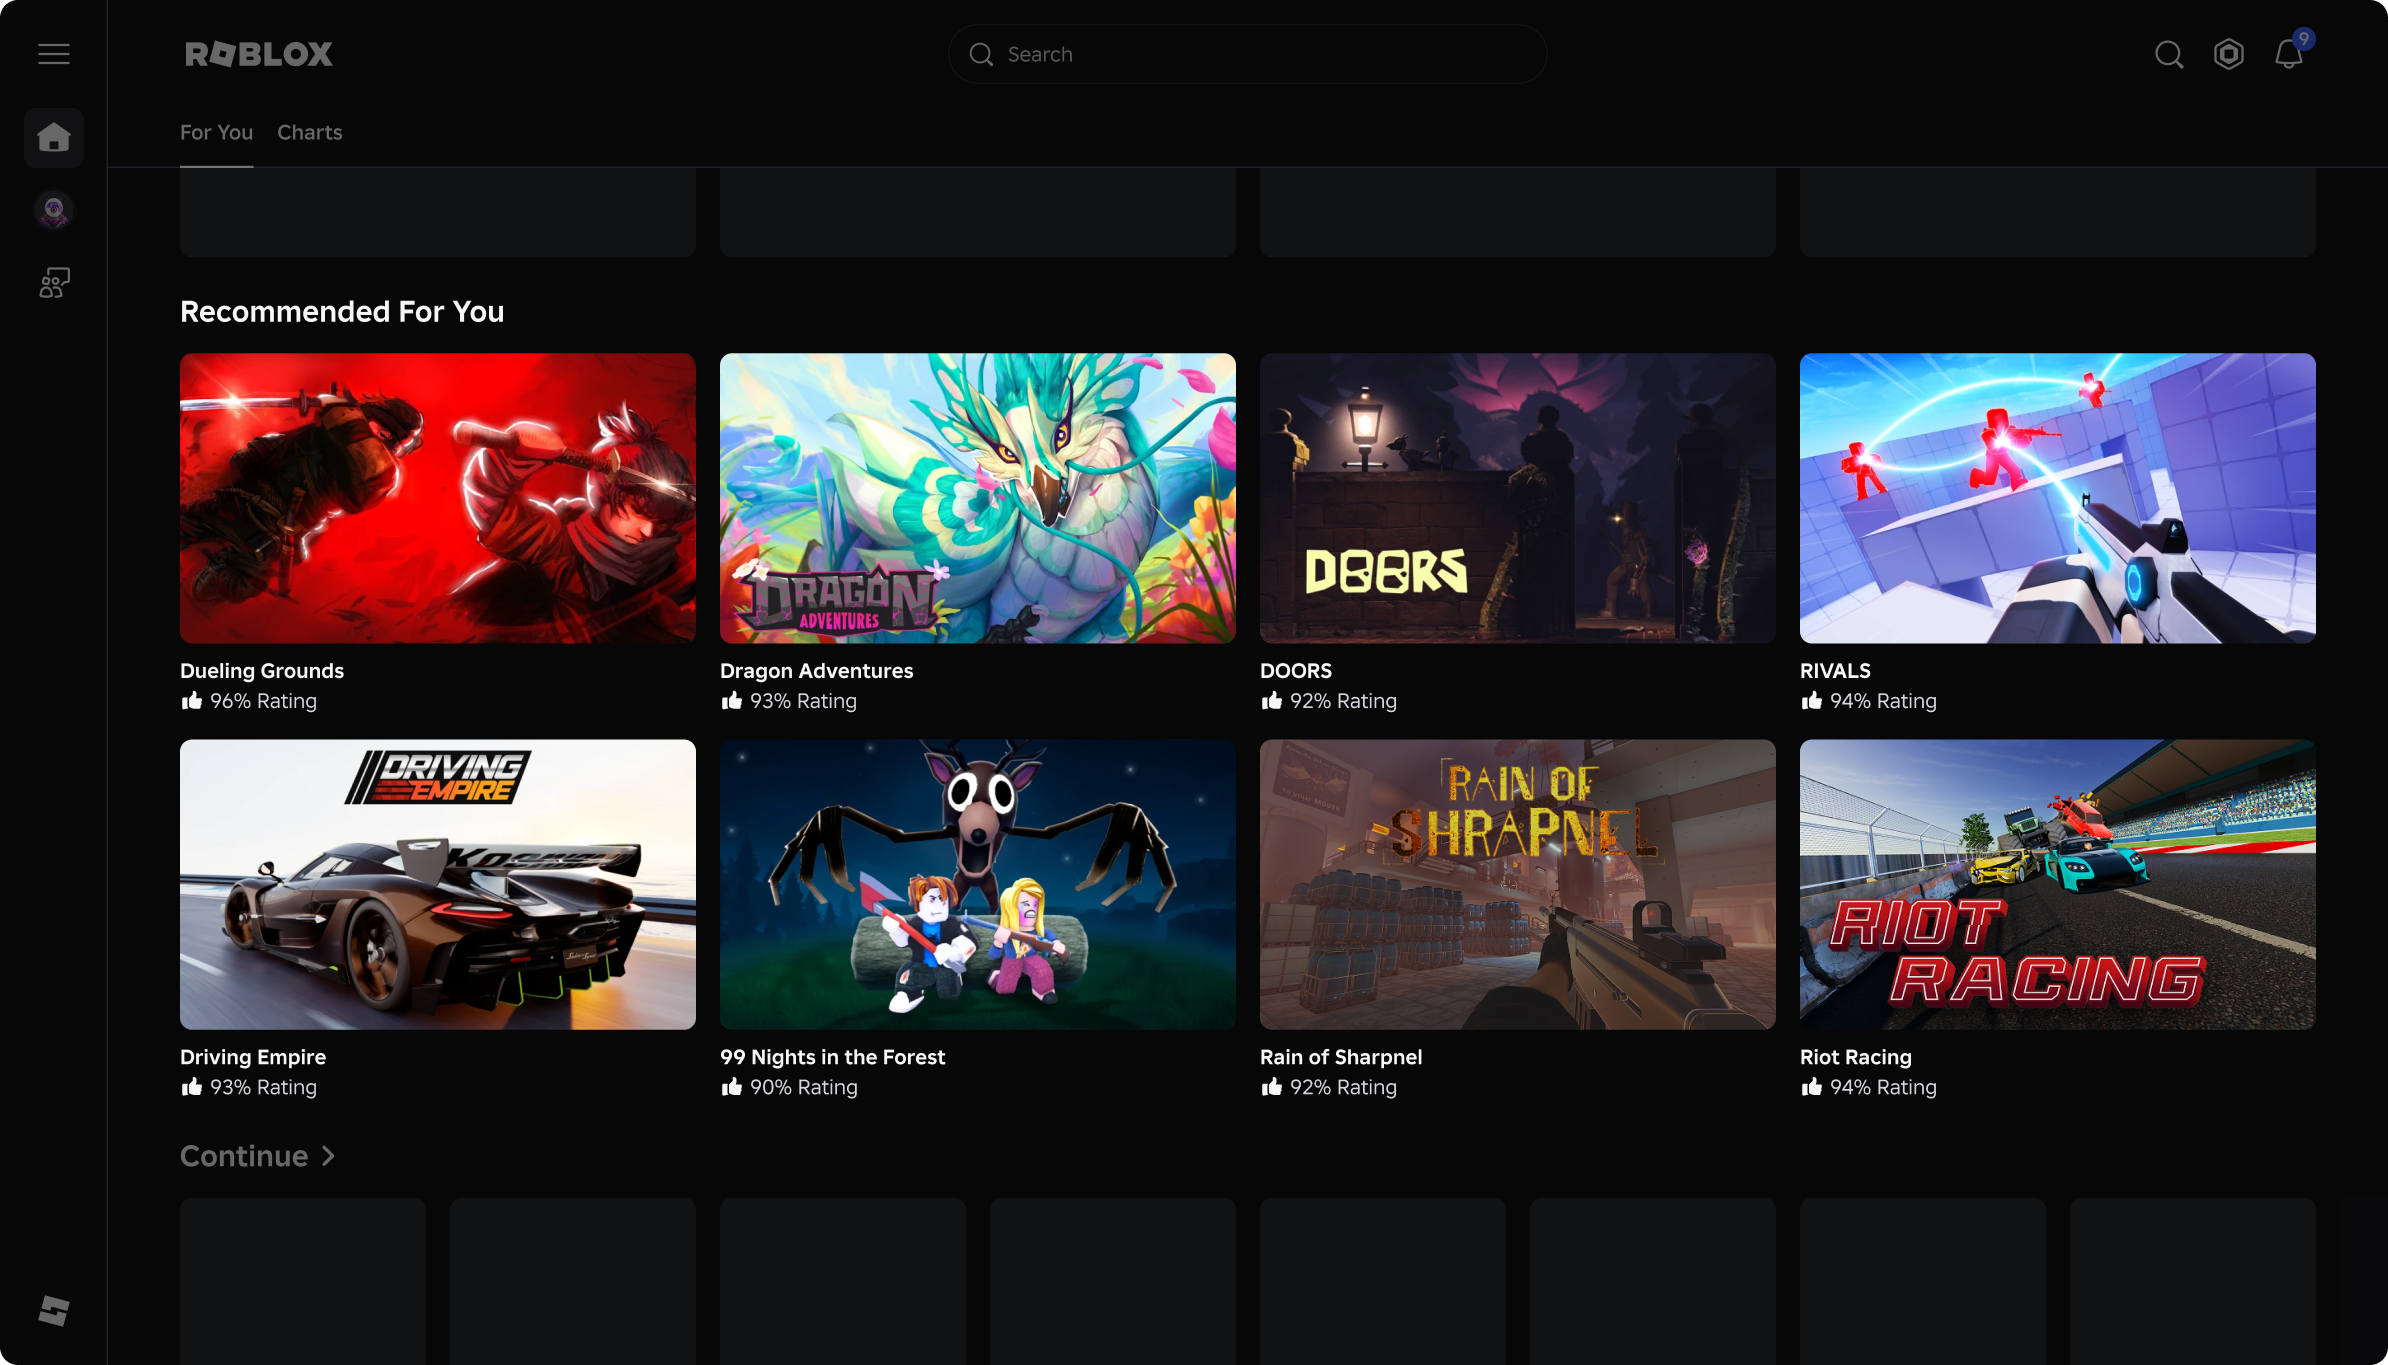Screen dimensions: 2388x1365
Task: Go to Home in sidebar
Action: pyautogui.click(x=54, y=137)
